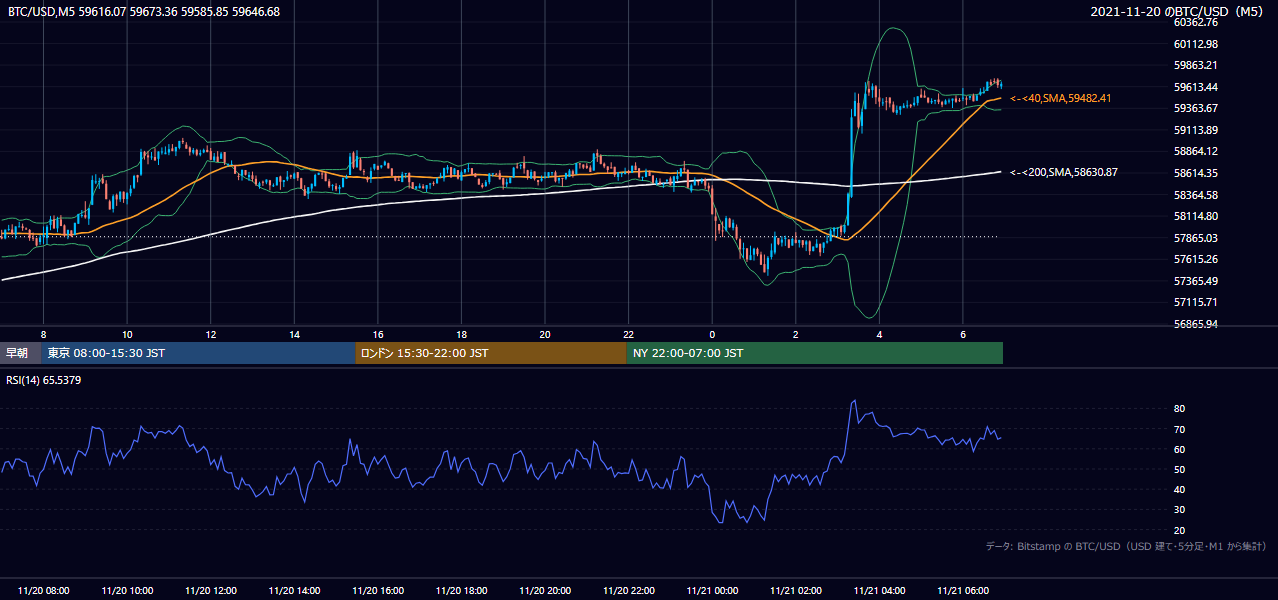Click the 11/20 18:00 time label
This screenshot has height=600, width=1278.
click(461, 591)
